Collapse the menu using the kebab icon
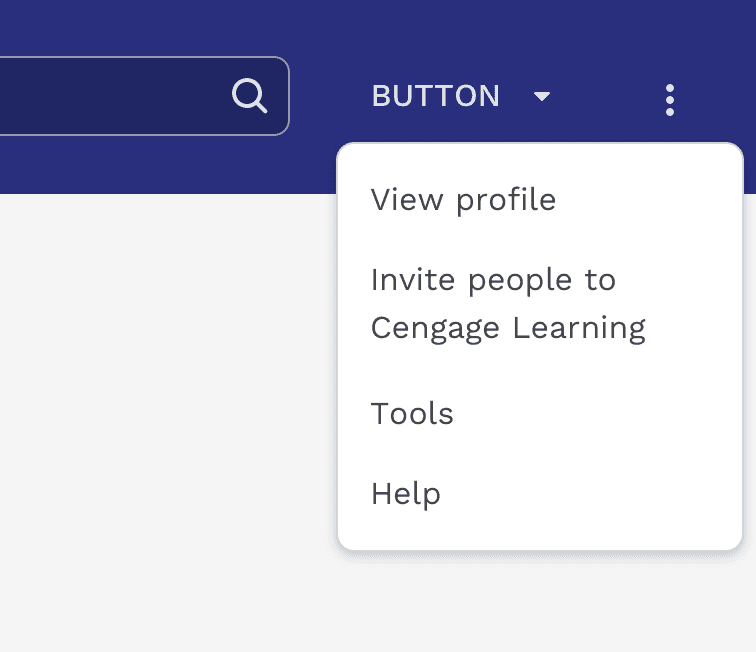Image resolution: width=756 pixels, height=652 pixels. coord(670,99)
